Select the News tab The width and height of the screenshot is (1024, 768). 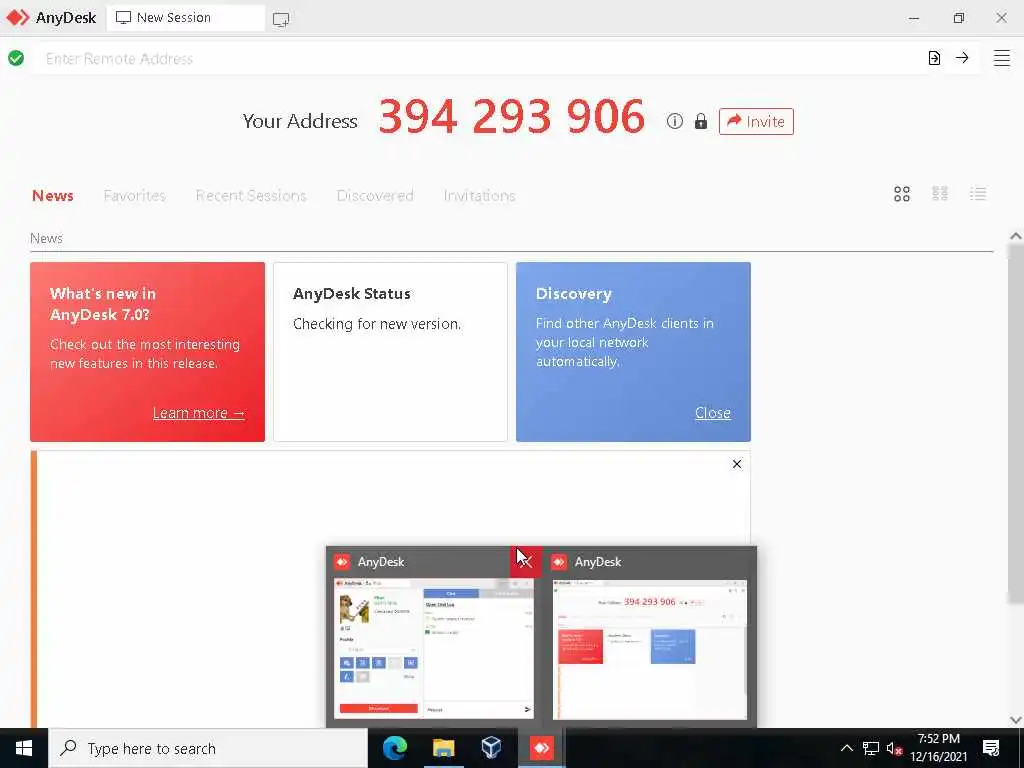point(53,195)
